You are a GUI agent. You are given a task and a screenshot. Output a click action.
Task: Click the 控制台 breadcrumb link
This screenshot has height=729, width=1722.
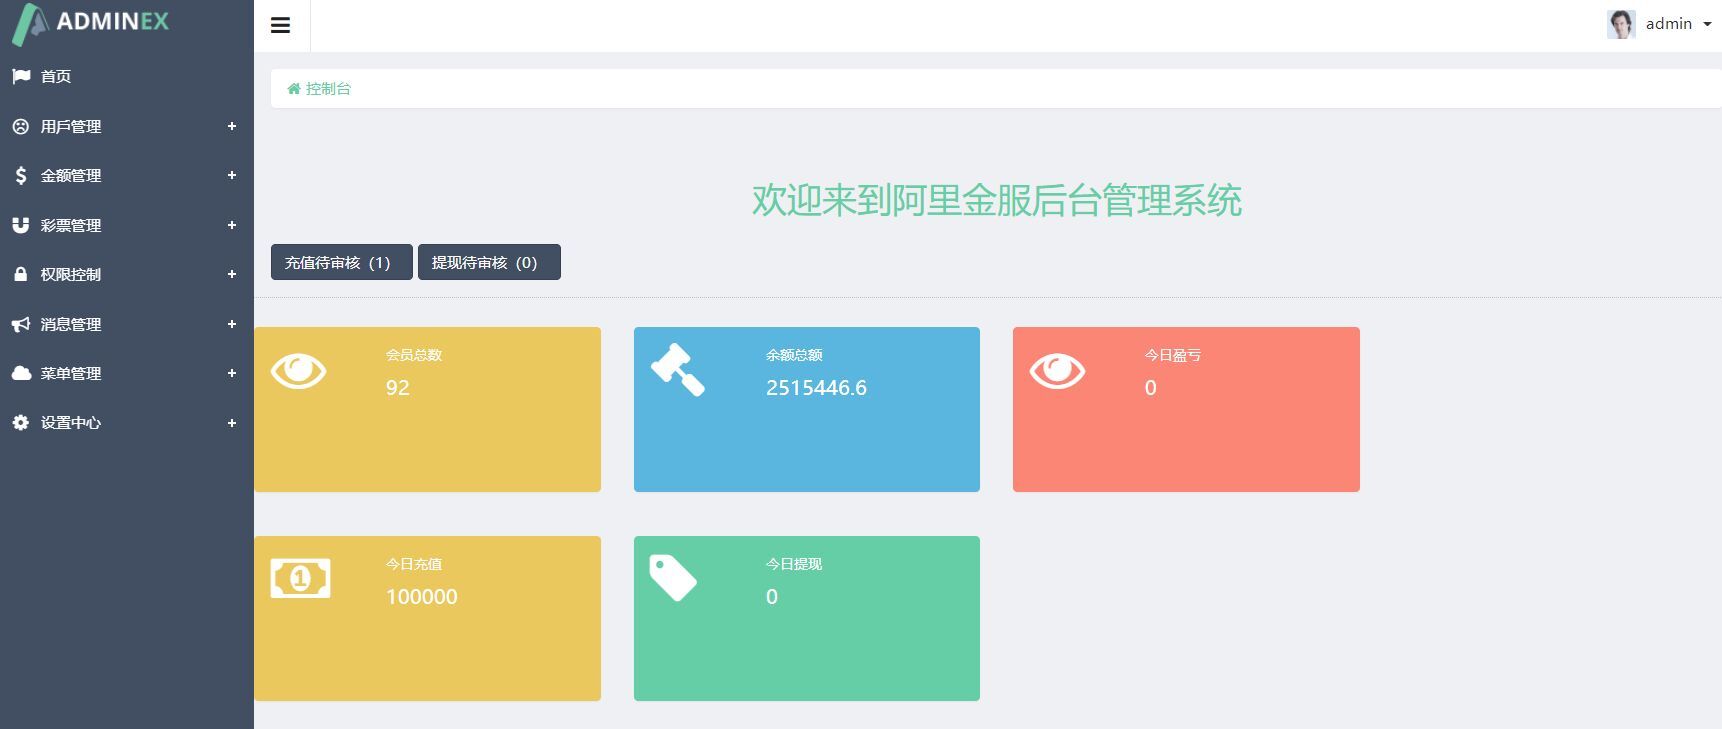tap(328, 89)
